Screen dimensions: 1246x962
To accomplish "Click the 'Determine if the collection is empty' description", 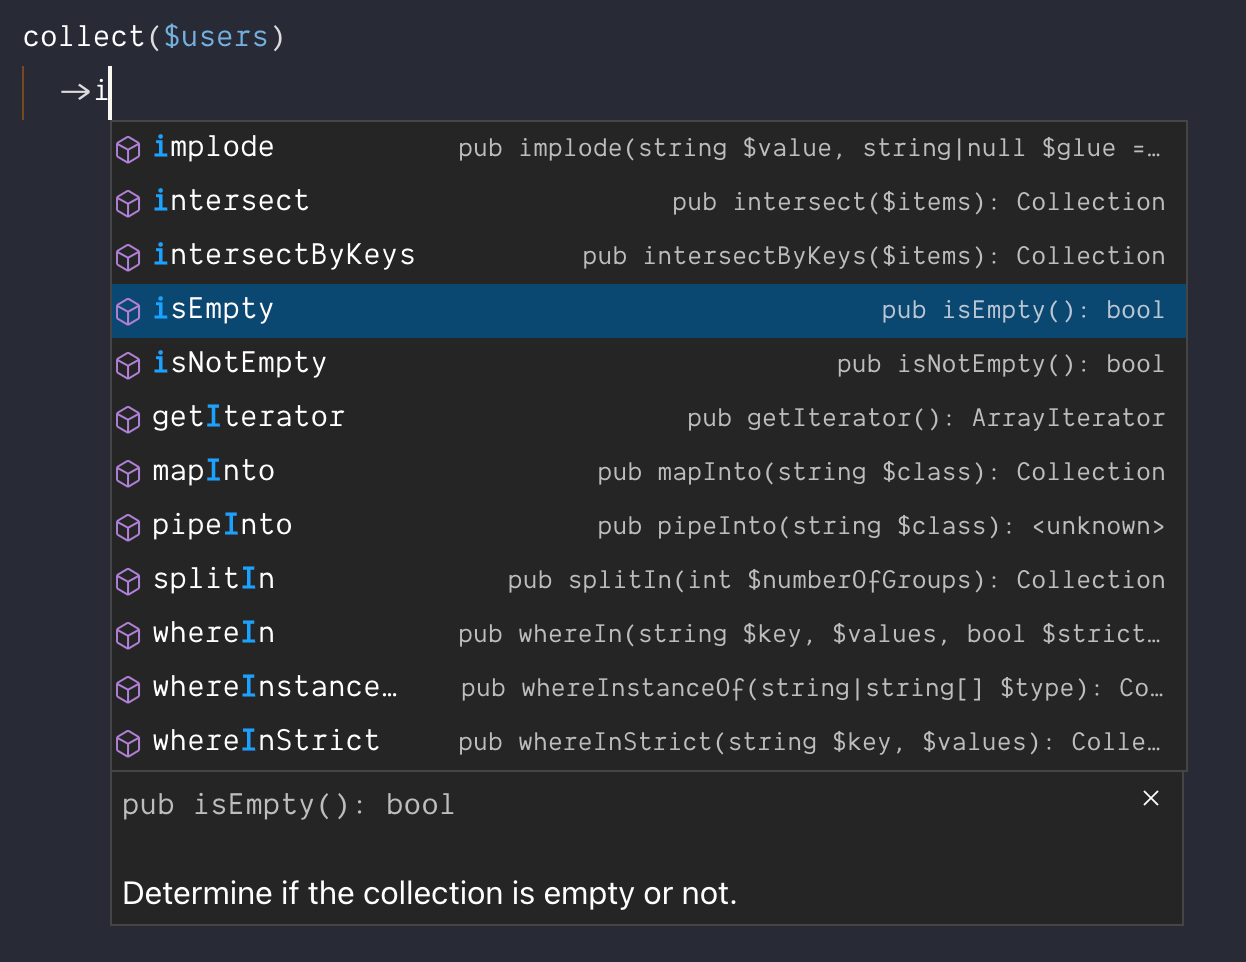I will [429, 893].
